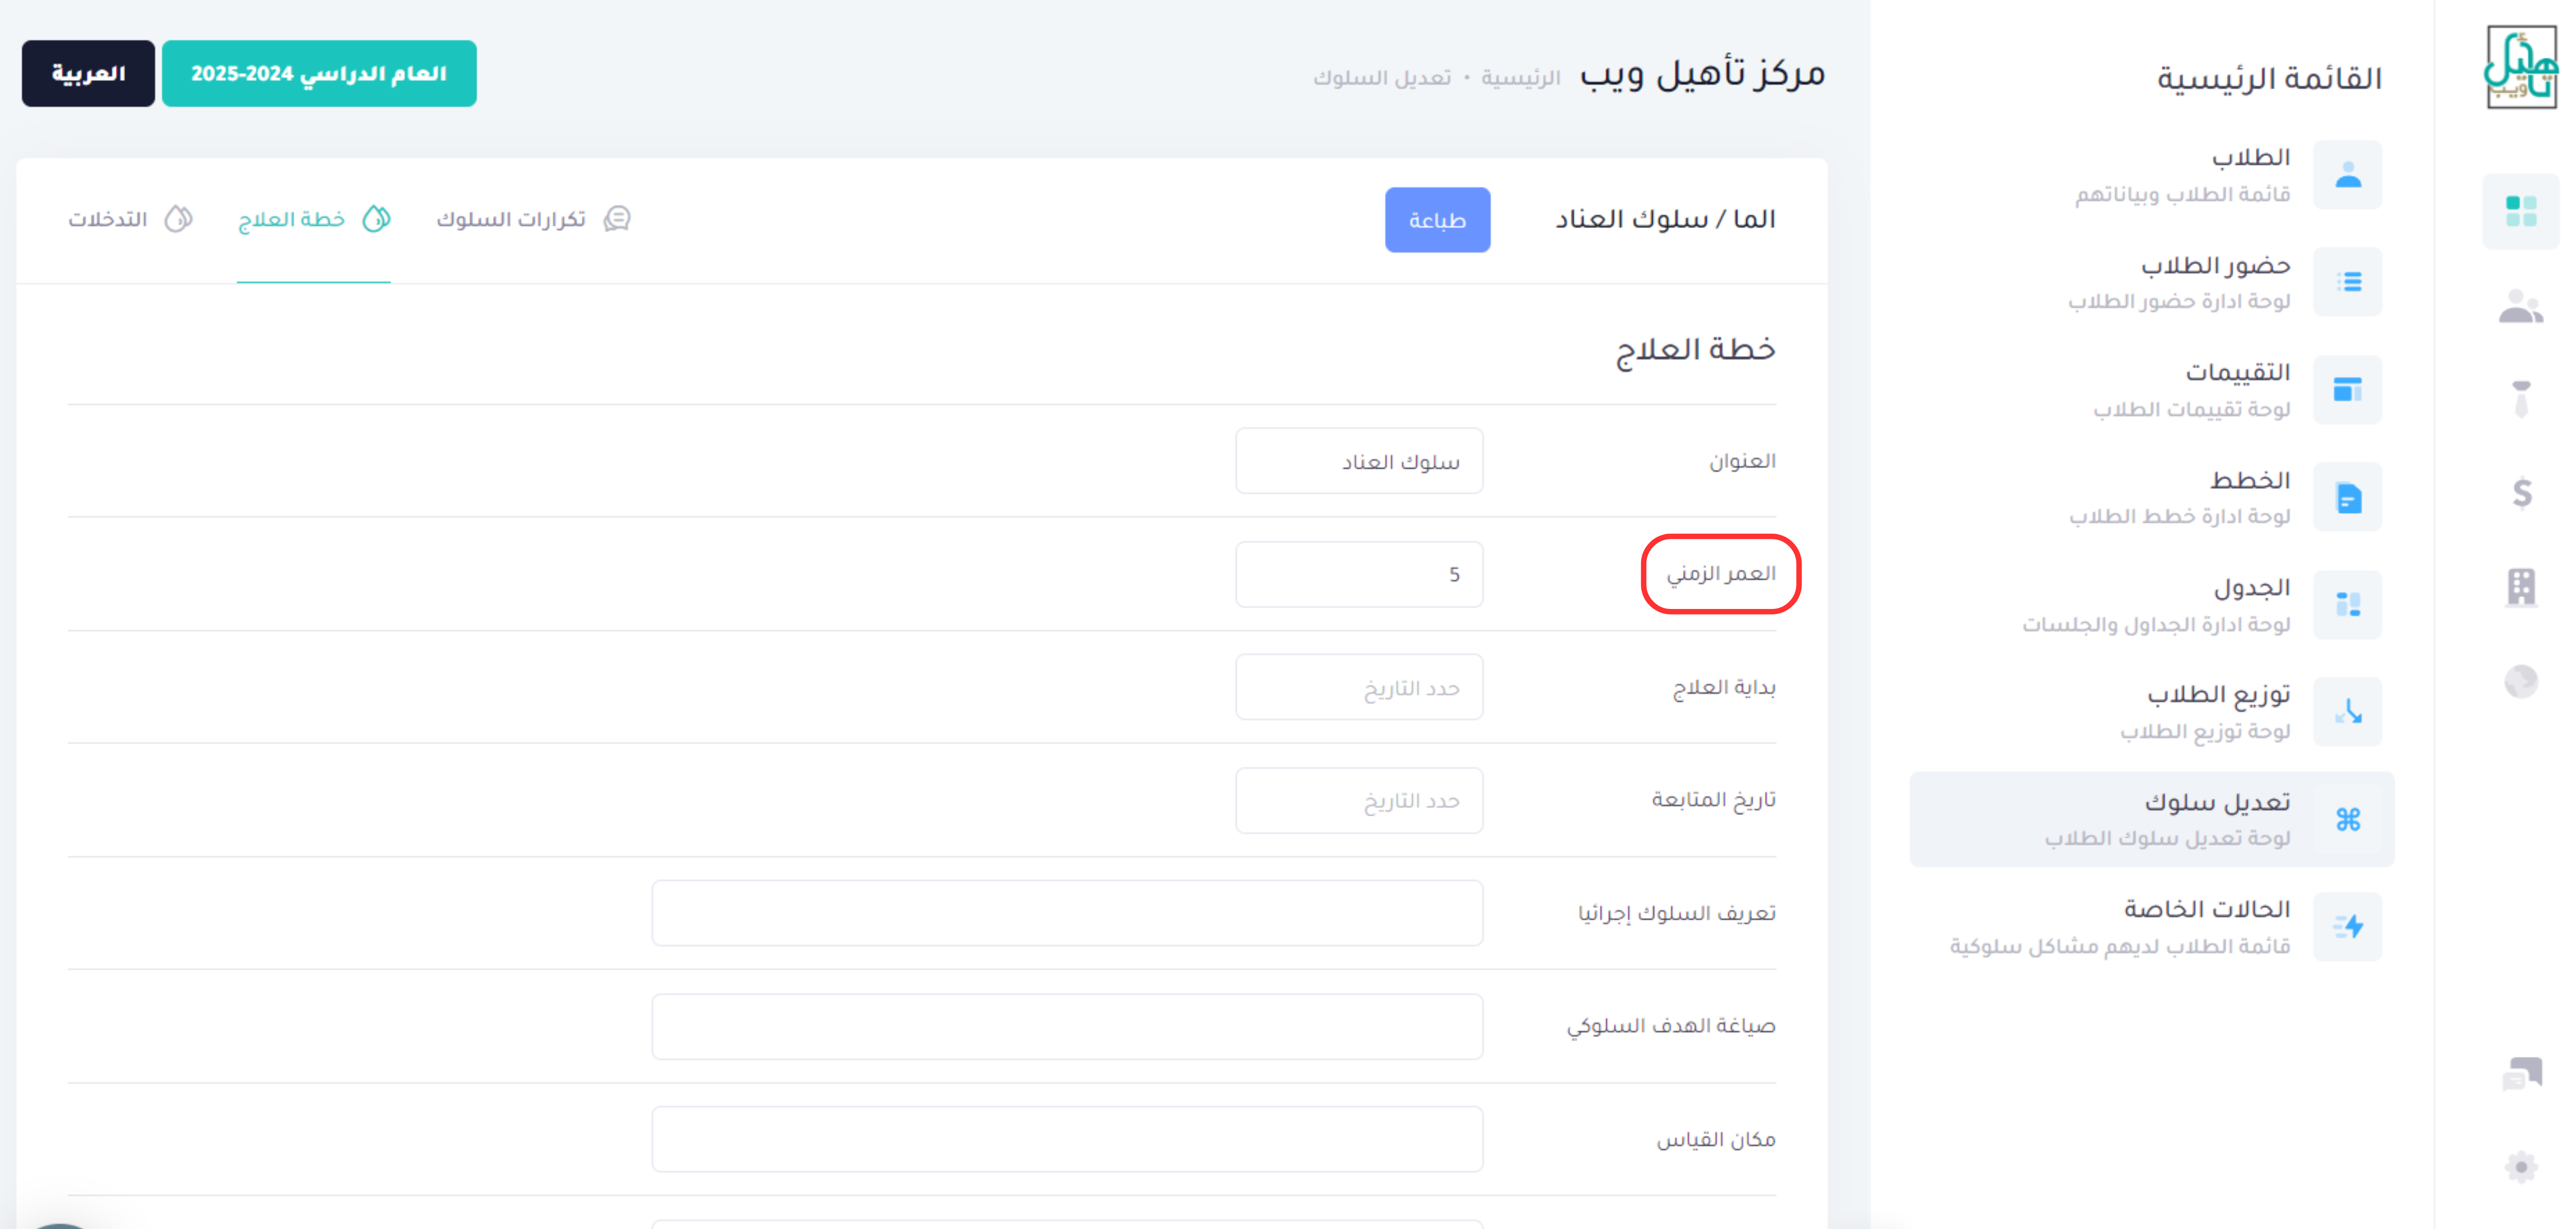Click the building icon in rail
The height and width of the screenshot is (1229, 2576).
(2521, 587)
